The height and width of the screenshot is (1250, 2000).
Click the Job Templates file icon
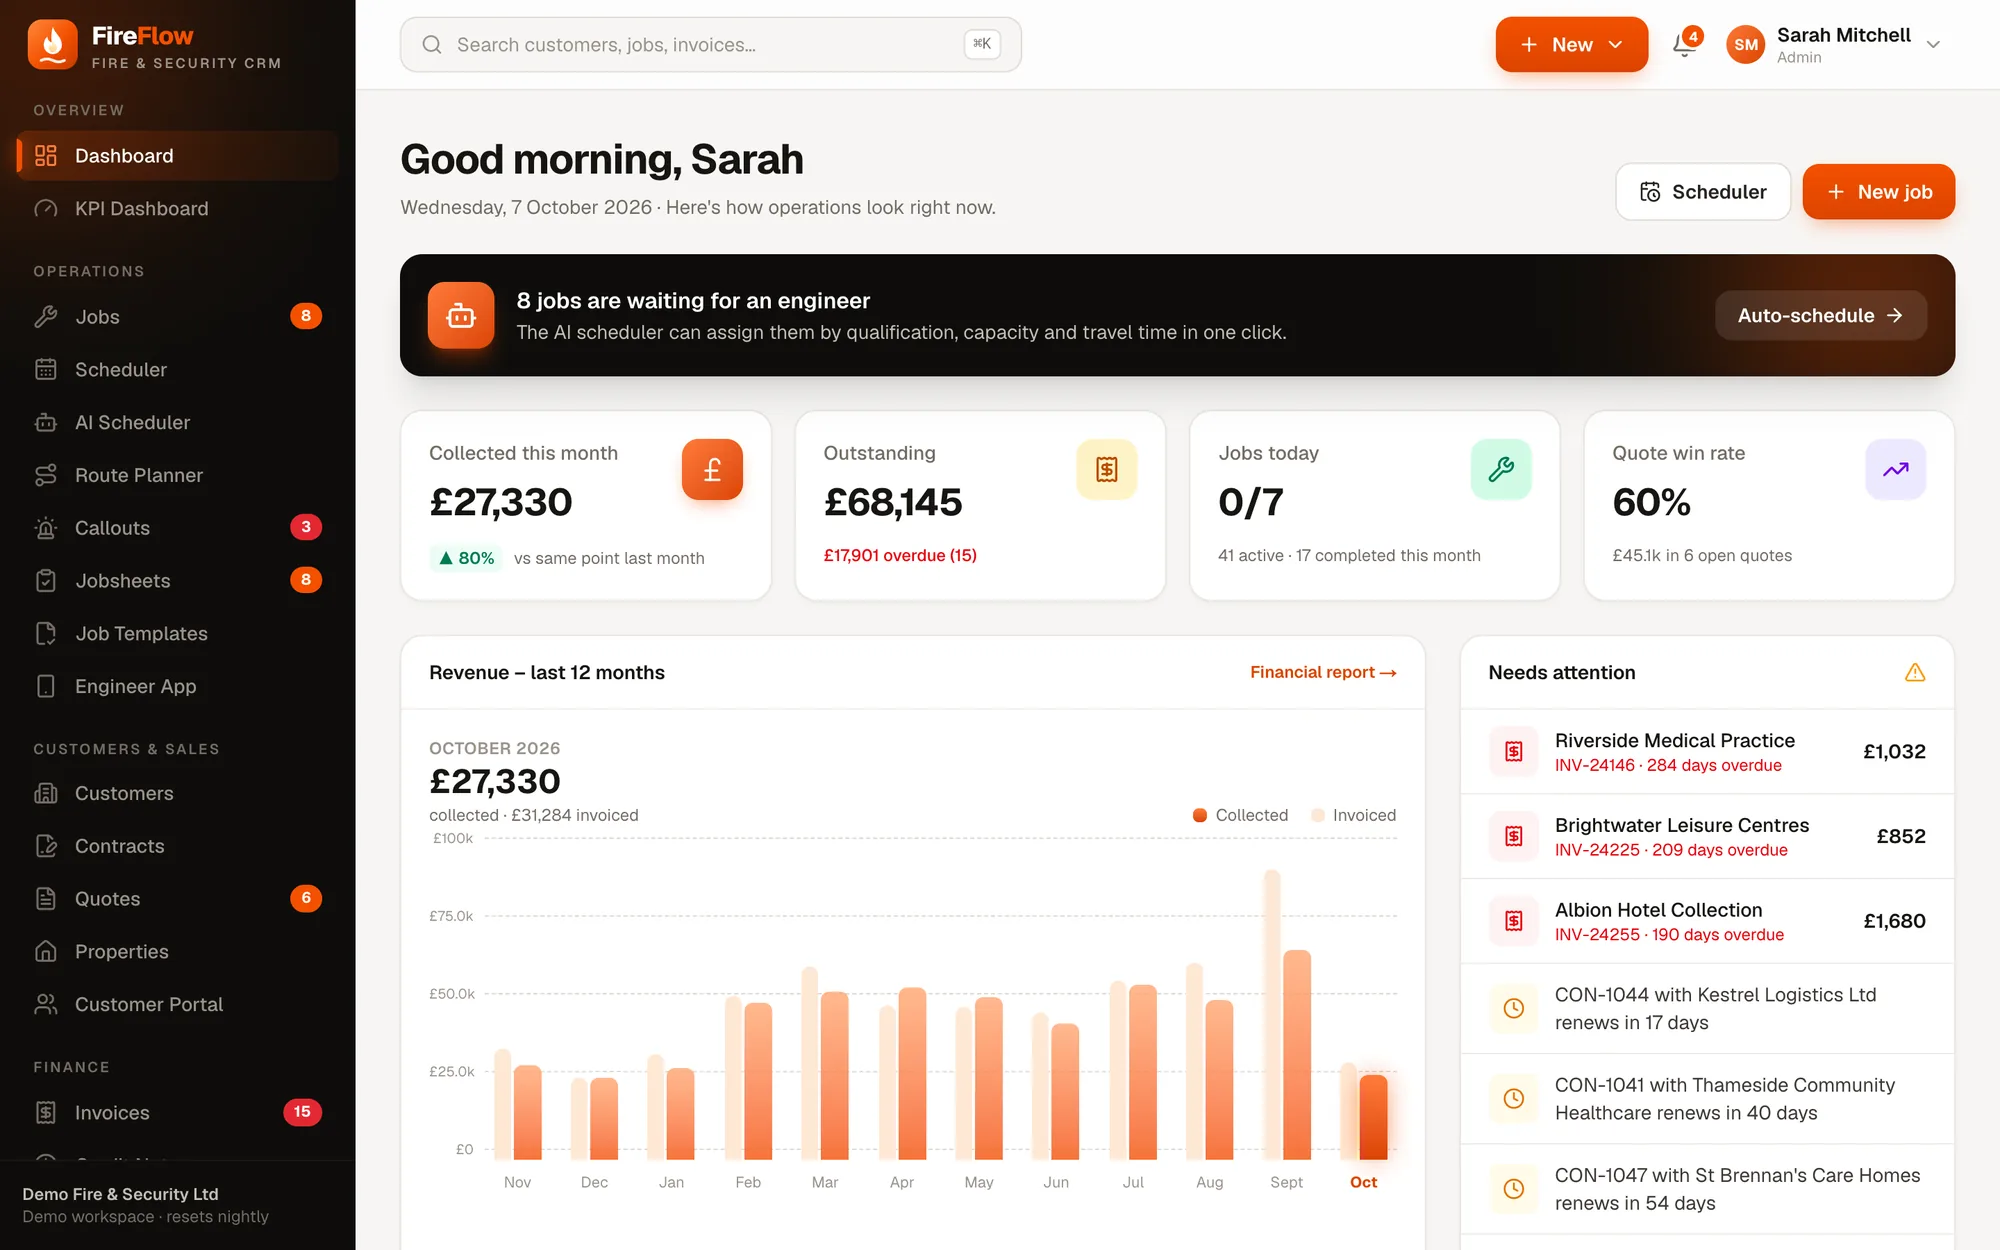click(x=46, y=634)
